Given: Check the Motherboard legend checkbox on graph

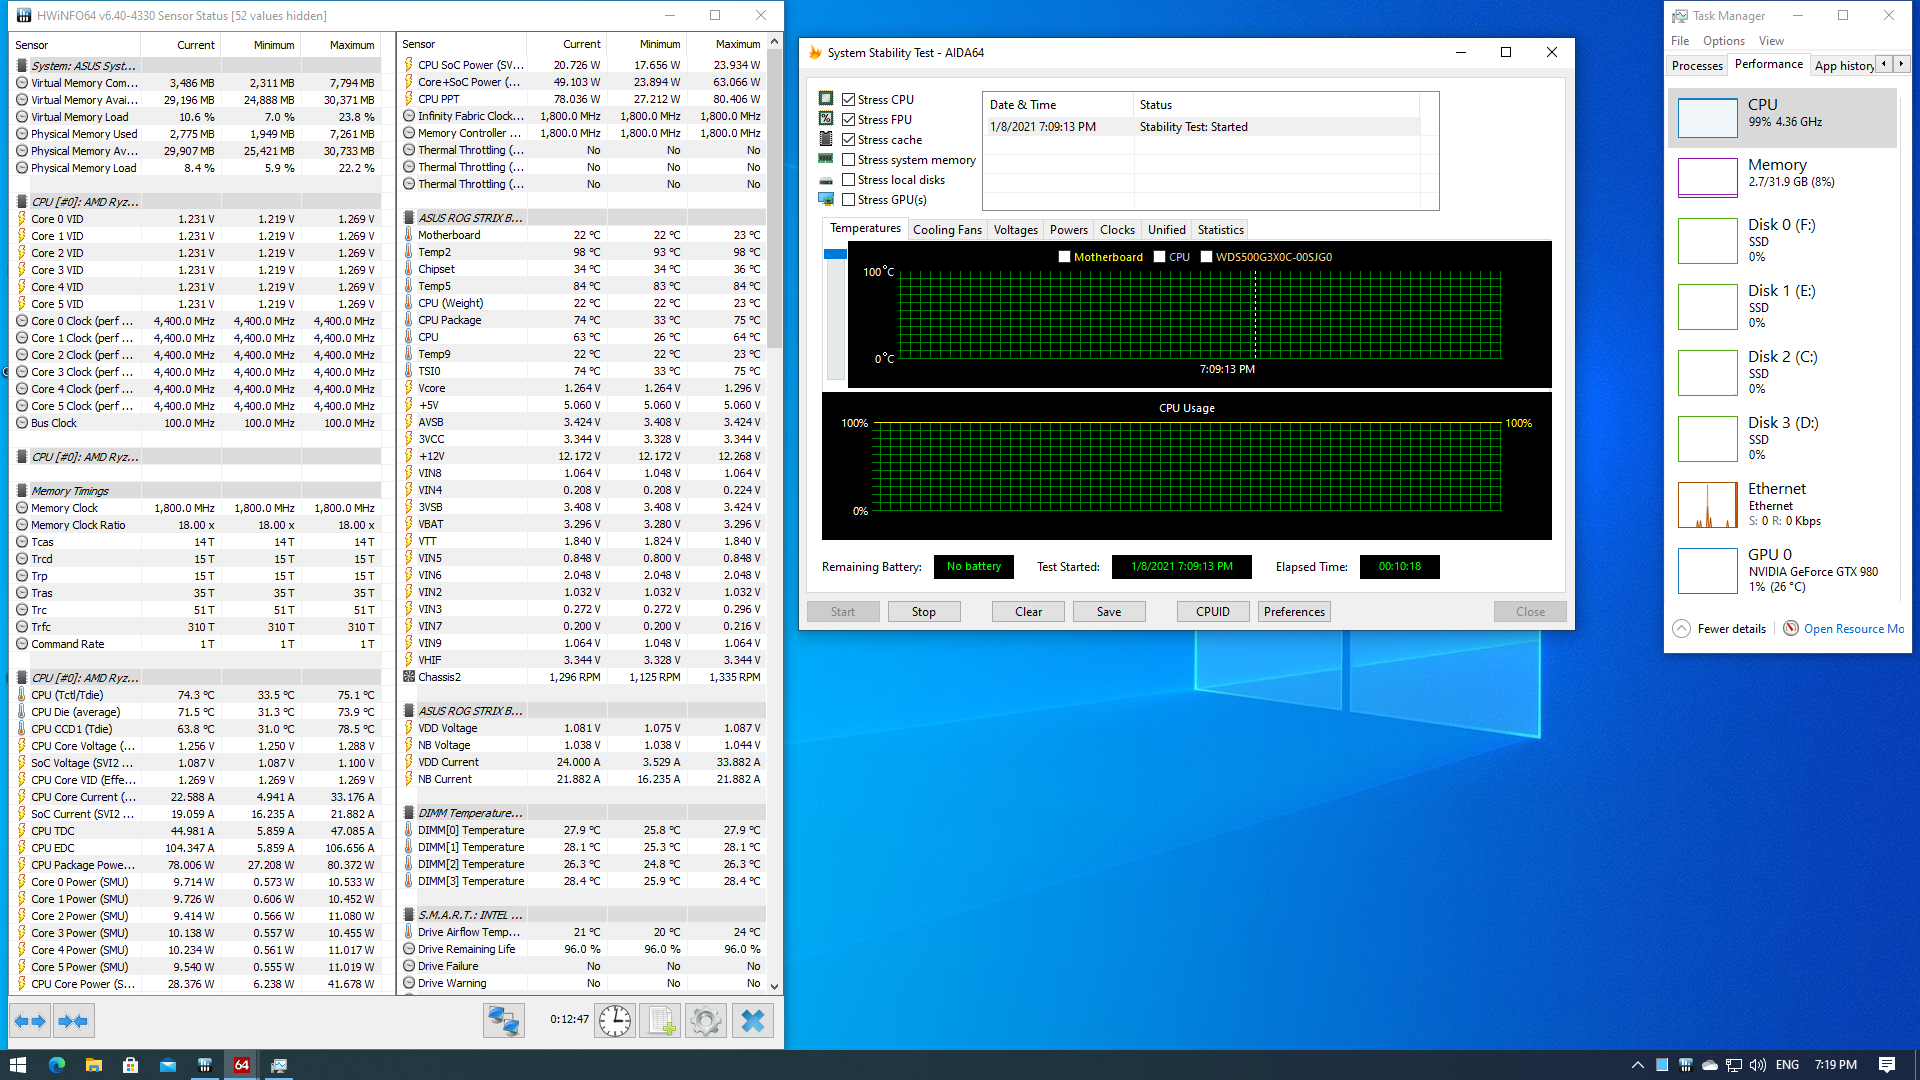Looking at the screenshot, I should [x=1064, y=256].
